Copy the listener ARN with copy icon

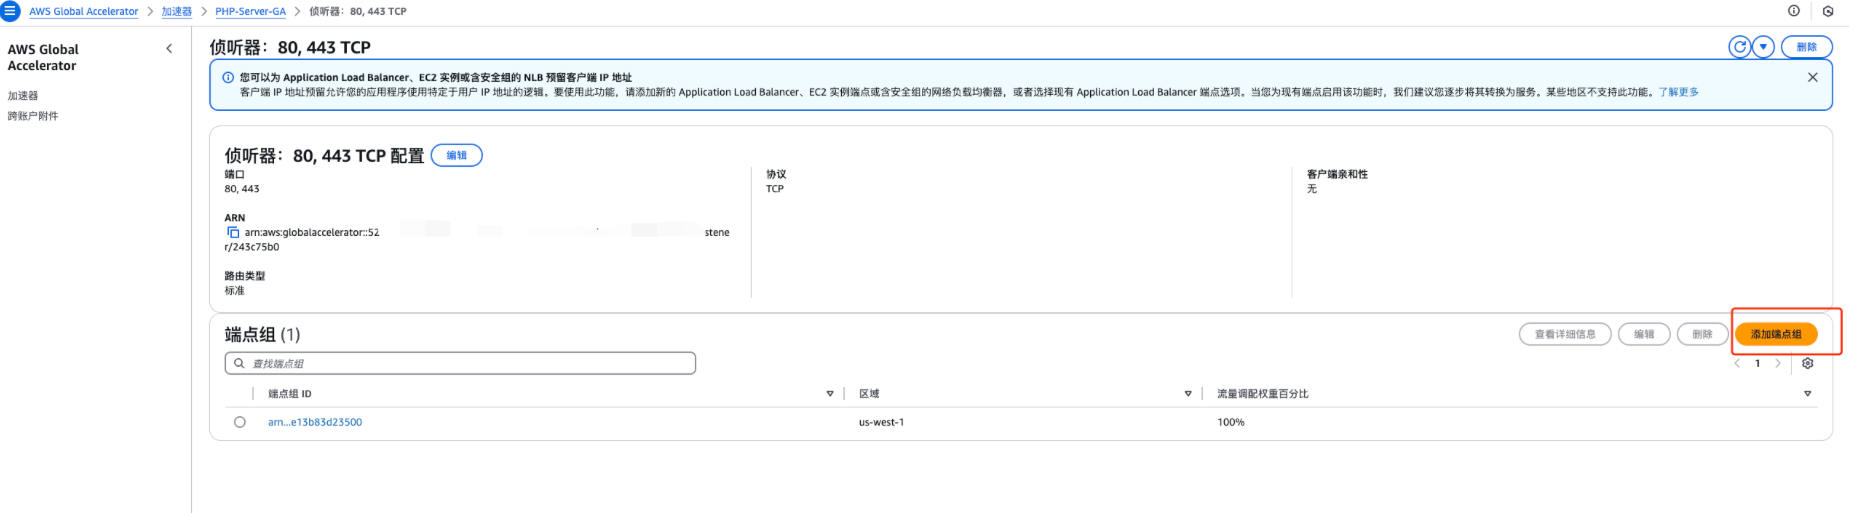tap(233, 232)
